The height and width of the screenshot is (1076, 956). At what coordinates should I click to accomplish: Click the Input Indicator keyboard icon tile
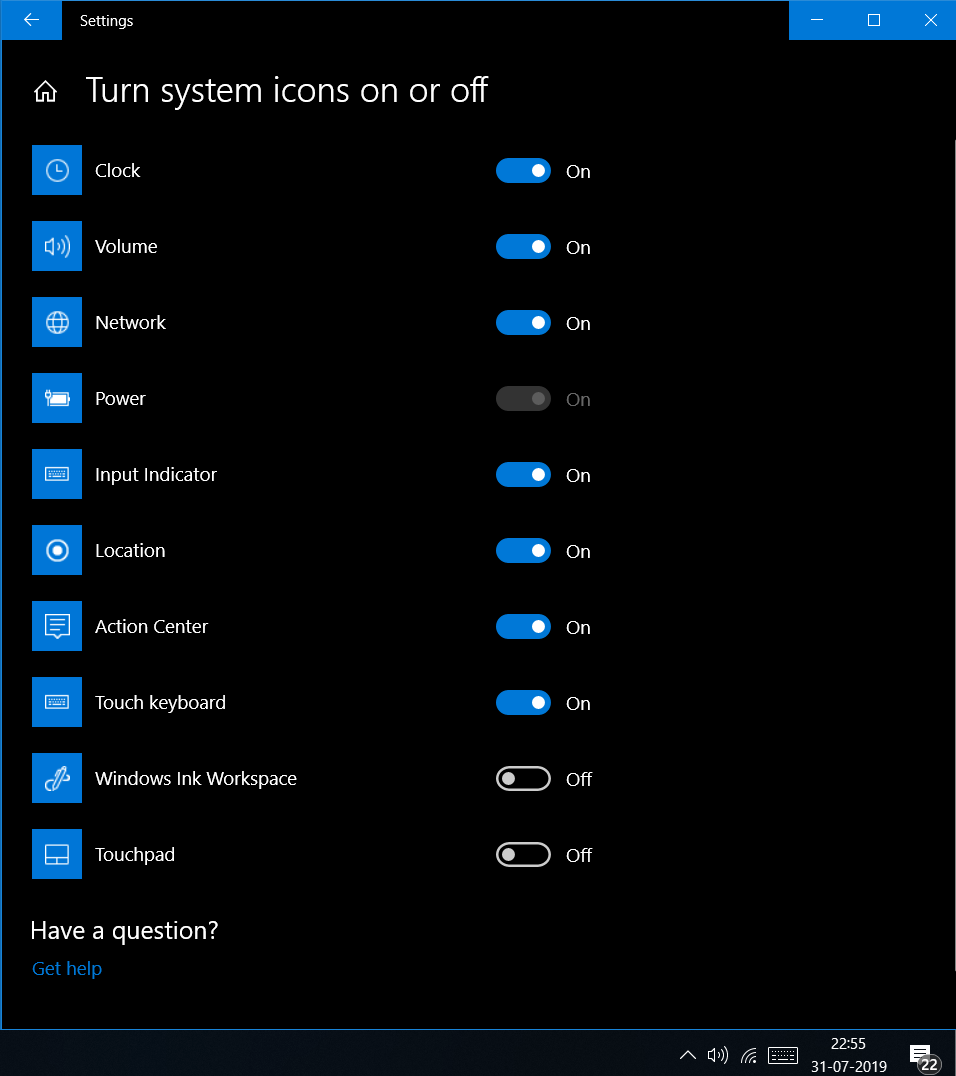click(x=57, y=474)
